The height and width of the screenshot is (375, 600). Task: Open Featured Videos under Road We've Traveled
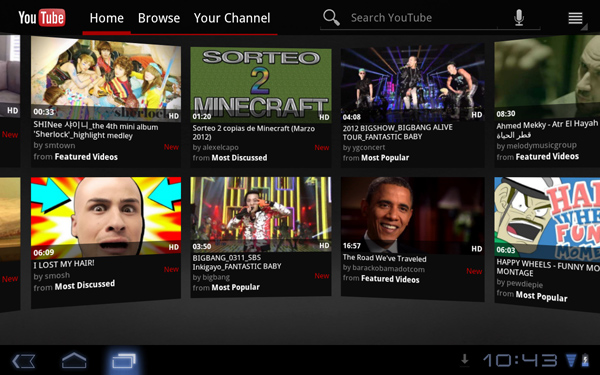click(390, 279)
